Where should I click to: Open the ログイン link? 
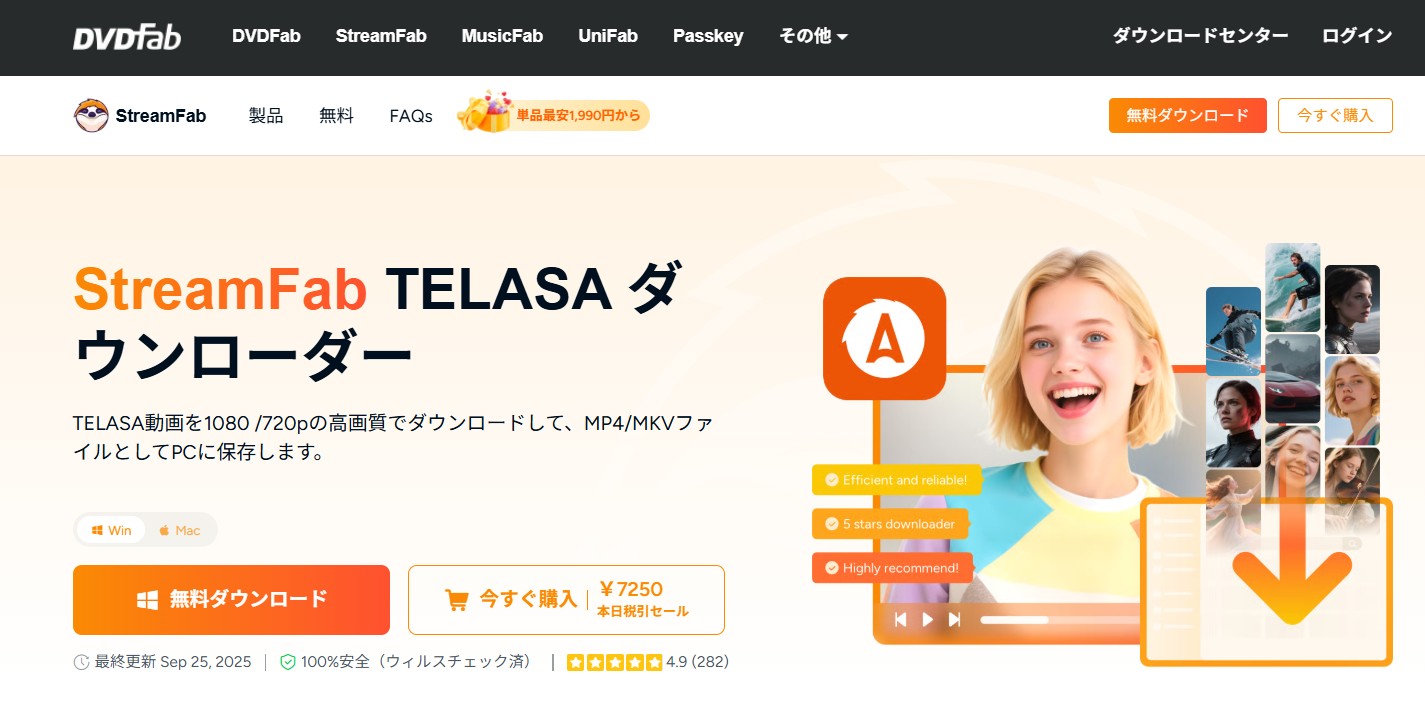point(1357,36)
